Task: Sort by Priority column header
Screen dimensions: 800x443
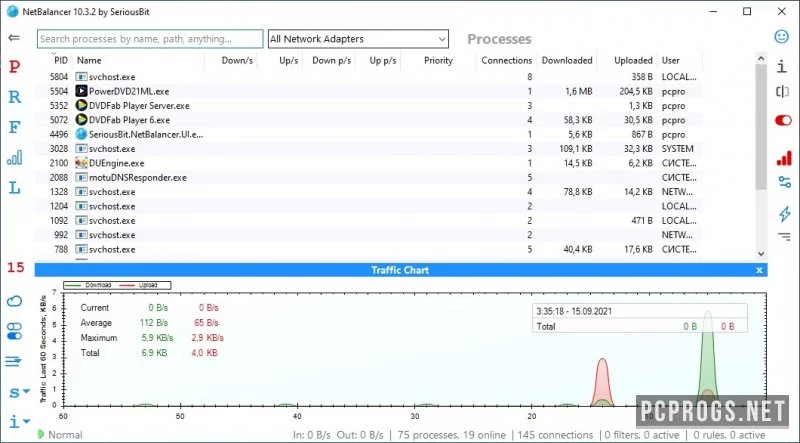Action: [438, 60]
